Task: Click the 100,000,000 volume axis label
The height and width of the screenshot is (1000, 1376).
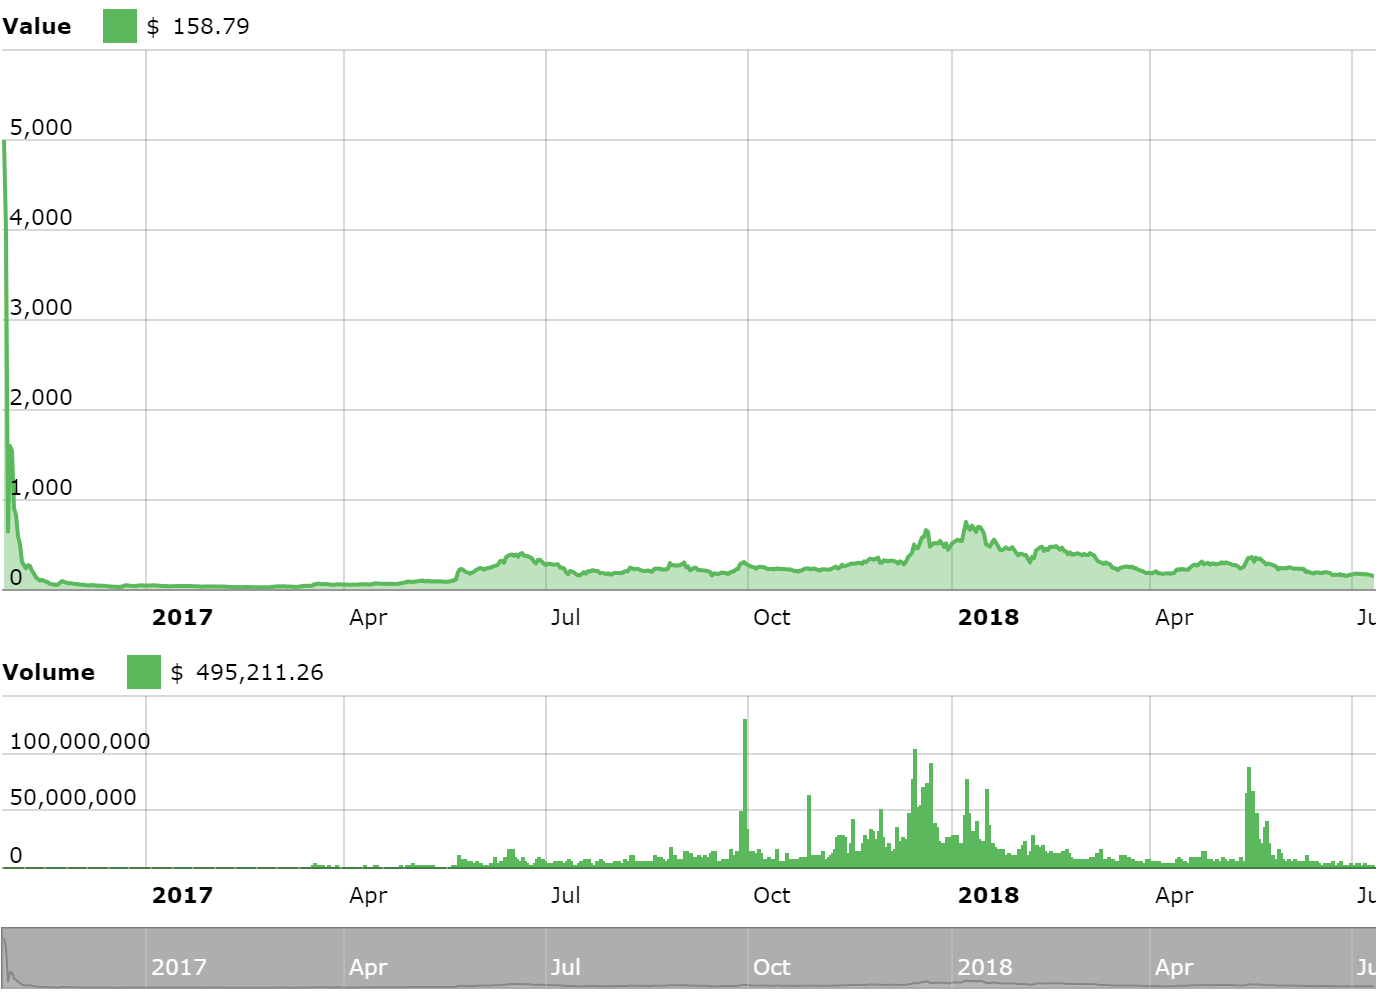Action: [80, 741]
